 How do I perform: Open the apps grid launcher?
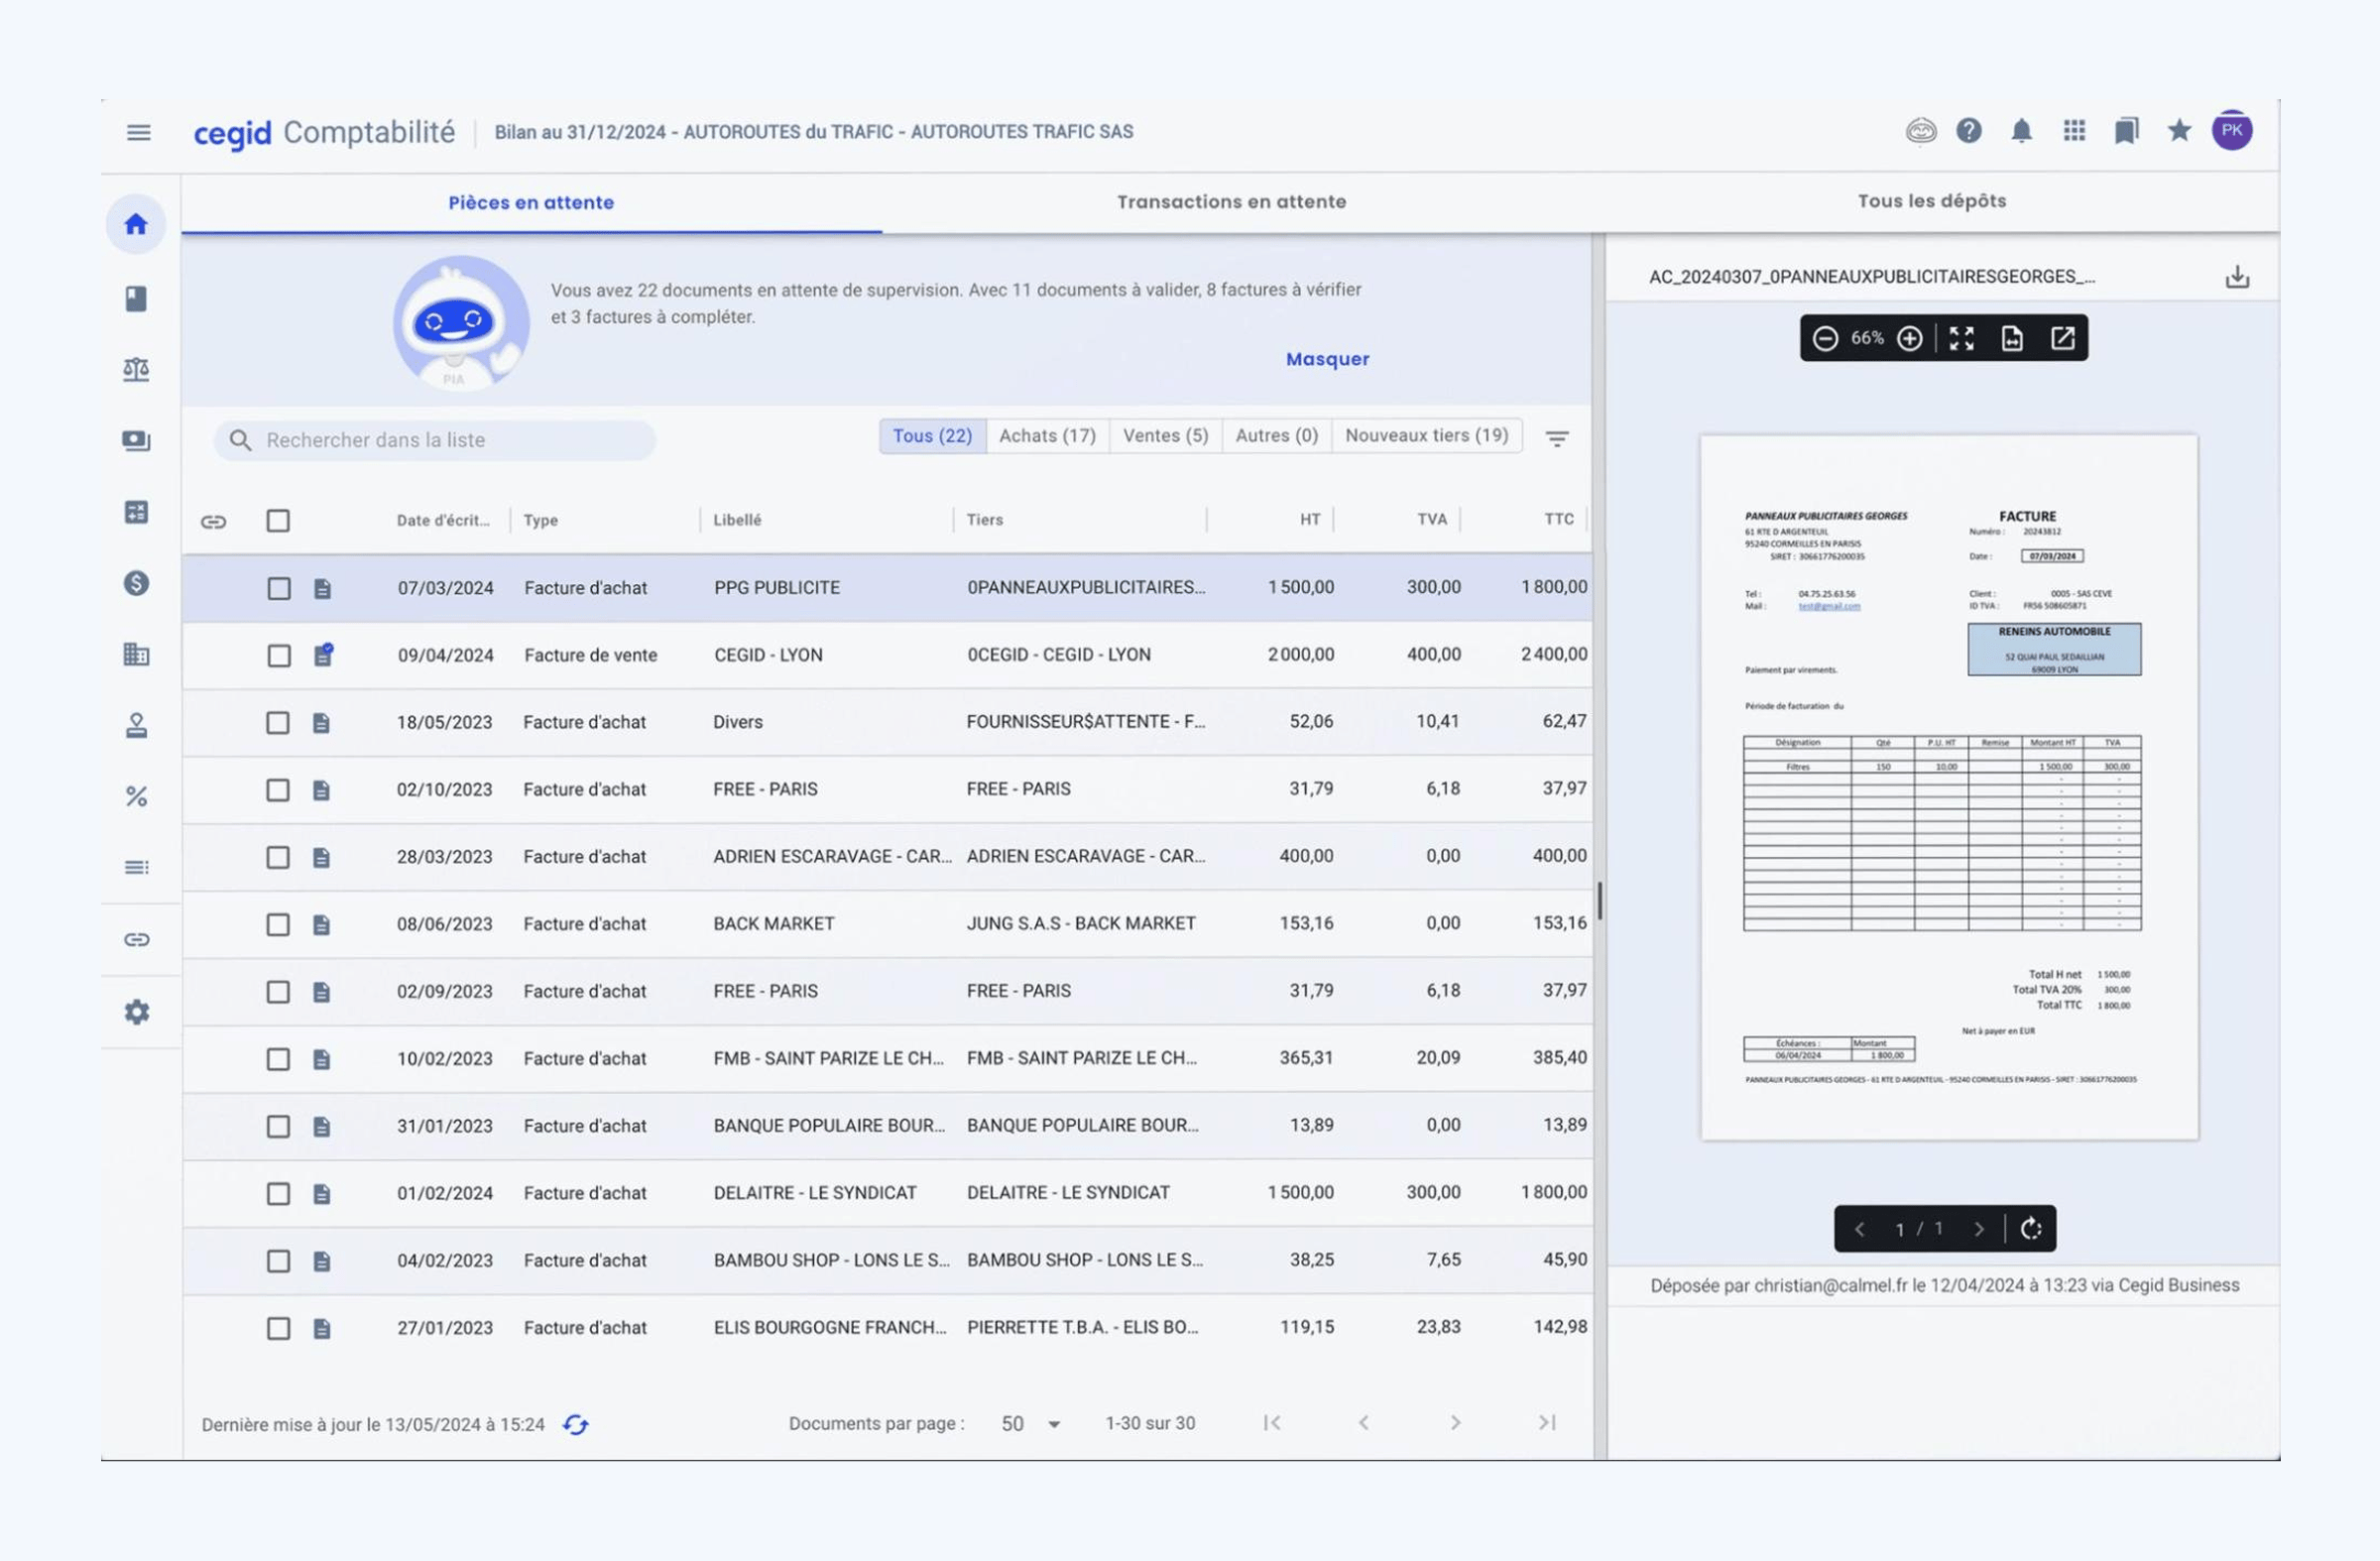tap(2074, 131)
